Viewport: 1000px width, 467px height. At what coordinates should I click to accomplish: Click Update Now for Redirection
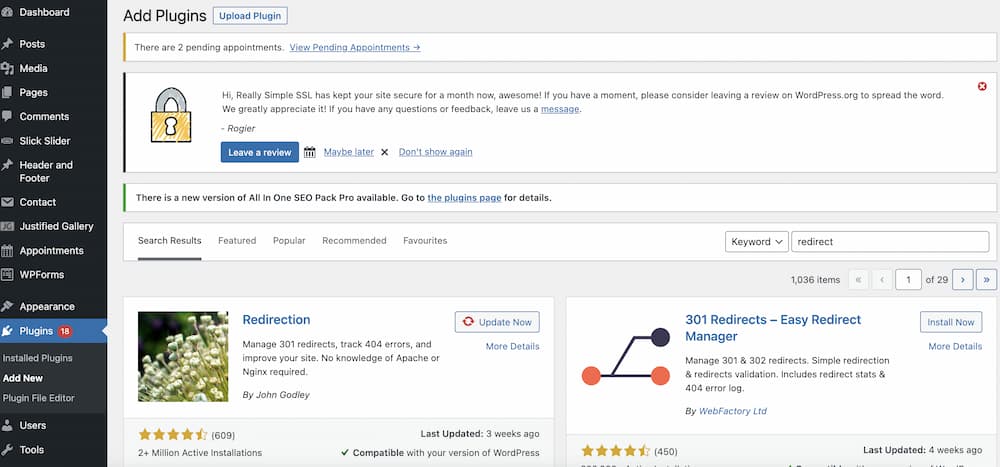click(497, 322)
